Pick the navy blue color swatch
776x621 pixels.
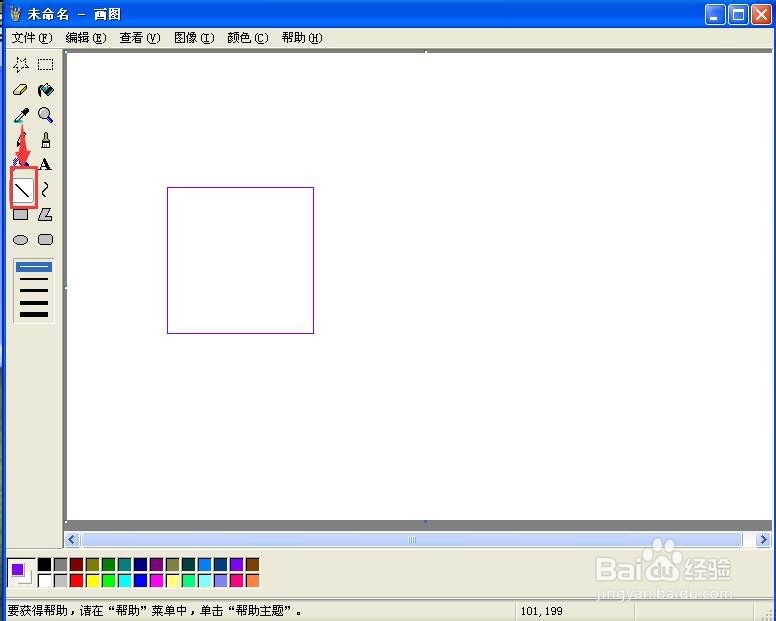[141, 565]
